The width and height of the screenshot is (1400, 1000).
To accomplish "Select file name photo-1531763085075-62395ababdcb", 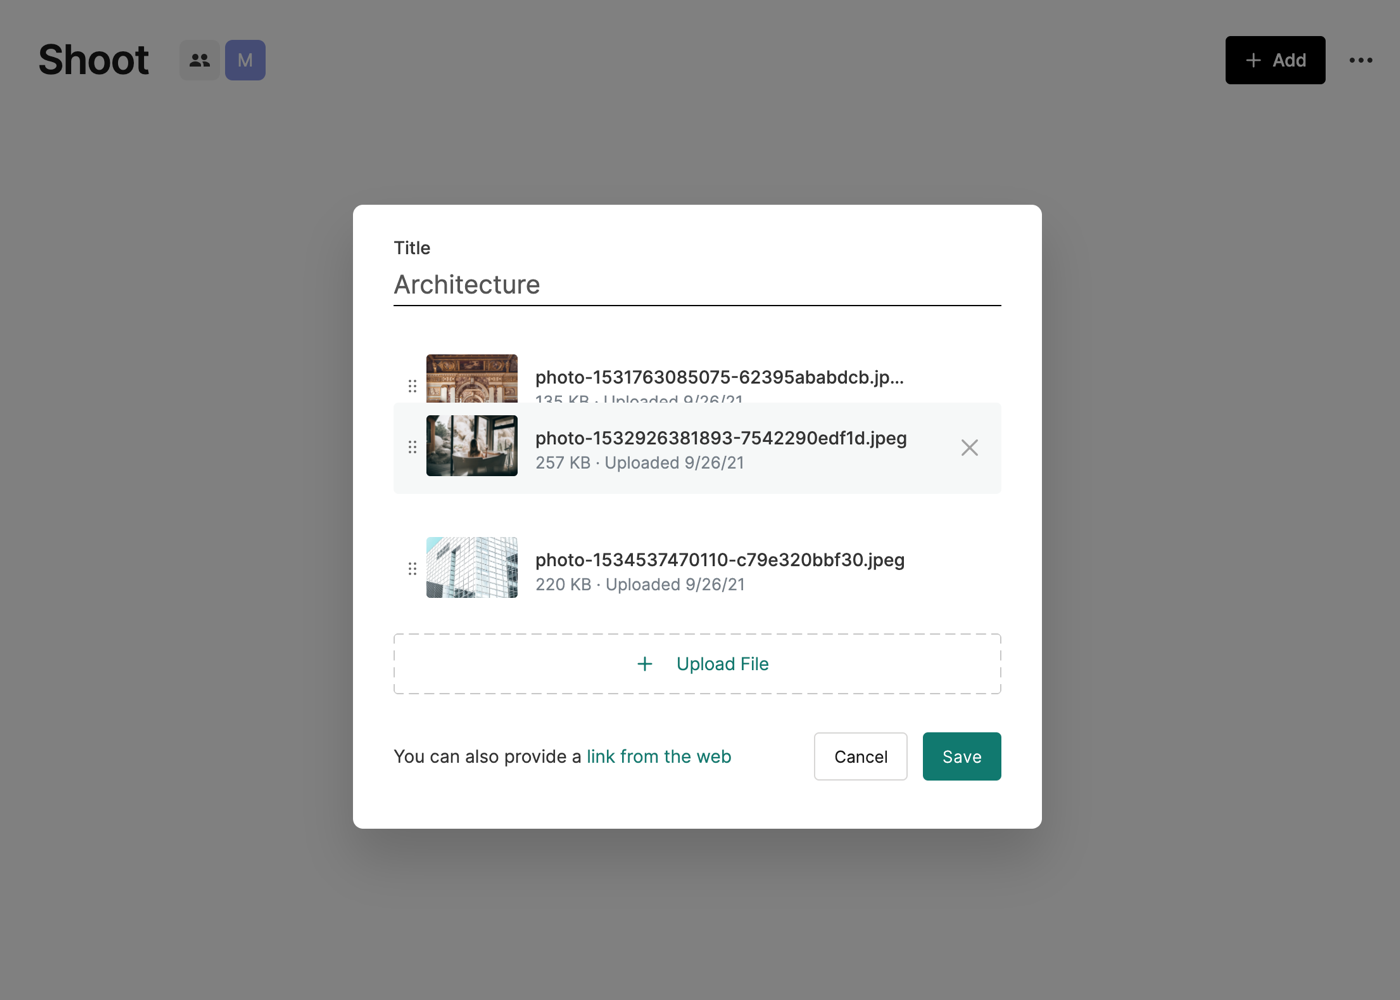I will (x=719, y=377).
